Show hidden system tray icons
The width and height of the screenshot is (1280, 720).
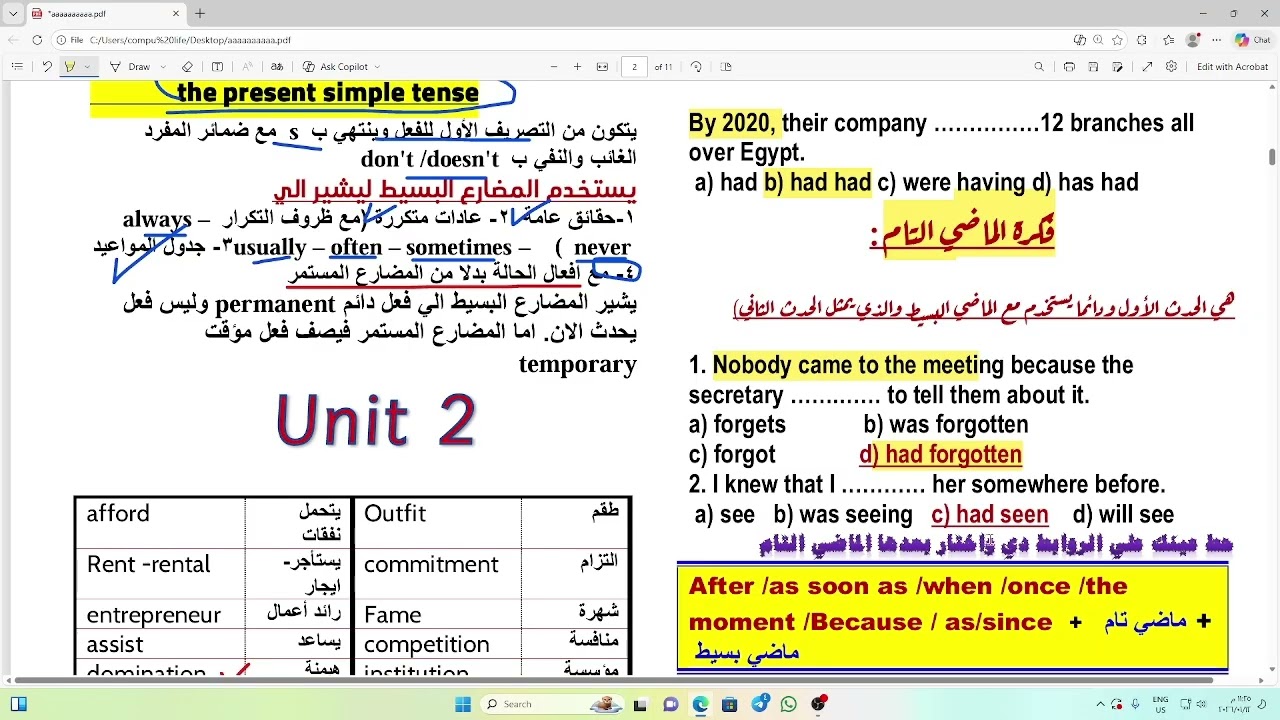[1102, 704]
